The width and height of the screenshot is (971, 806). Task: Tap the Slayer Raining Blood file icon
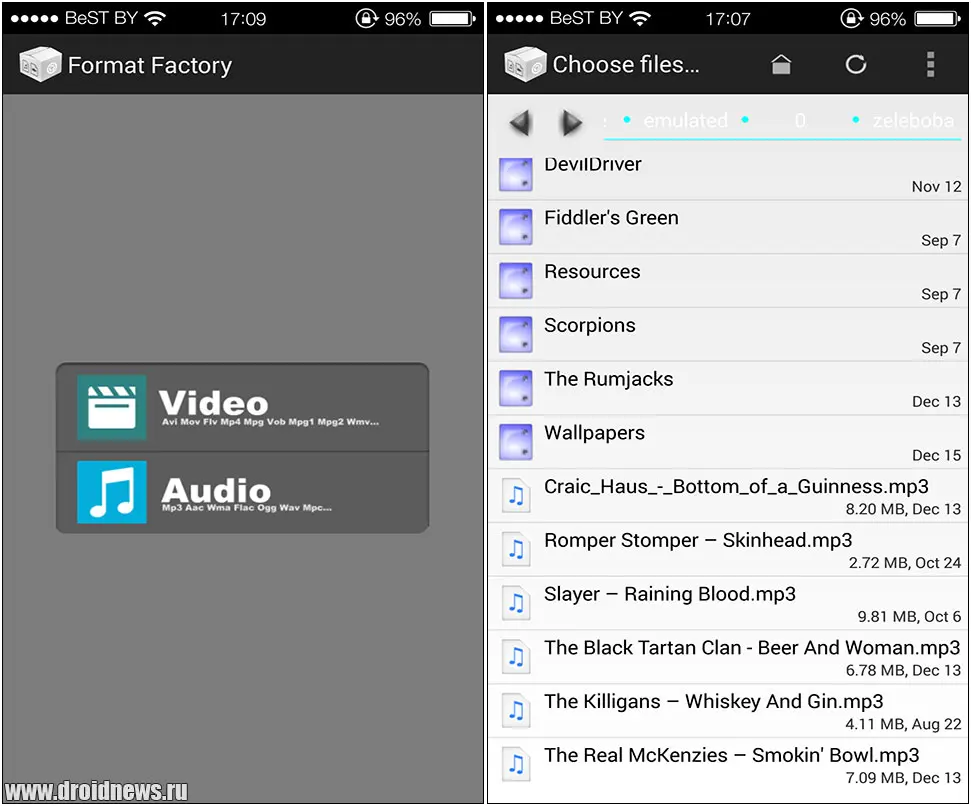point(516,603)
